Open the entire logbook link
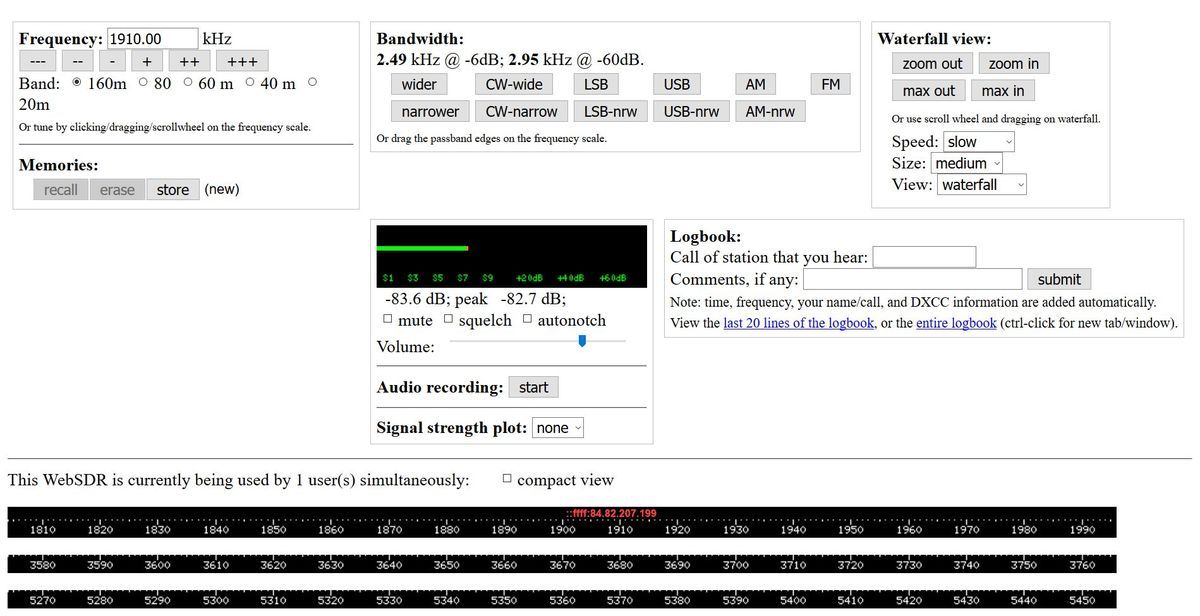Screen dimensions: 1200x616 (x=956, y=323)
